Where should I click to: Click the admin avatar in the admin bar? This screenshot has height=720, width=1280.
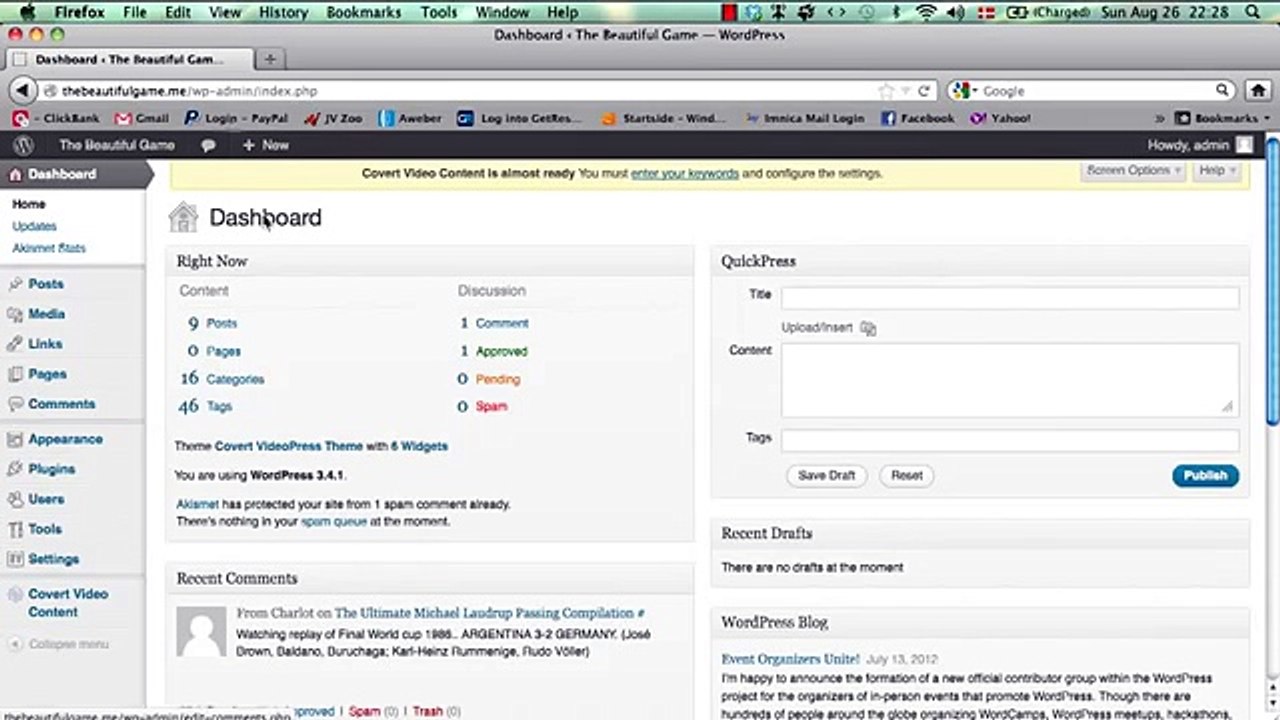[x=1244, y=145]
